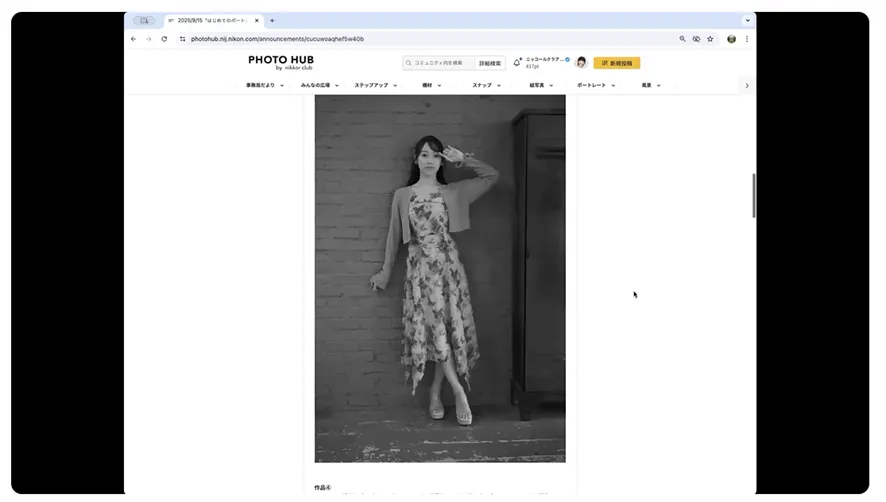The height and width of the screenshot is (502, 886).
Task: Open the ポートレート category menu
Action: click(x=596, y=86)
